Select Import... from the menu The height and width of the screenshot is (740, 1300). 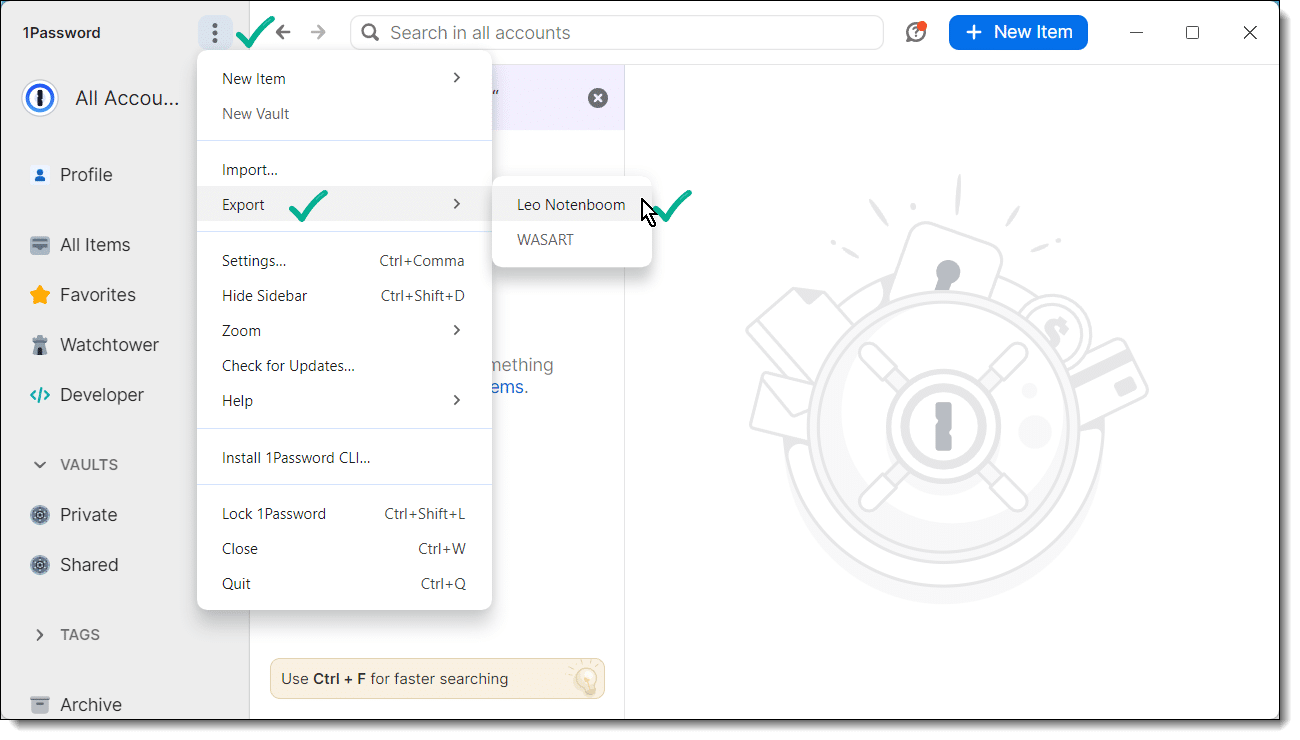point(250,171)
